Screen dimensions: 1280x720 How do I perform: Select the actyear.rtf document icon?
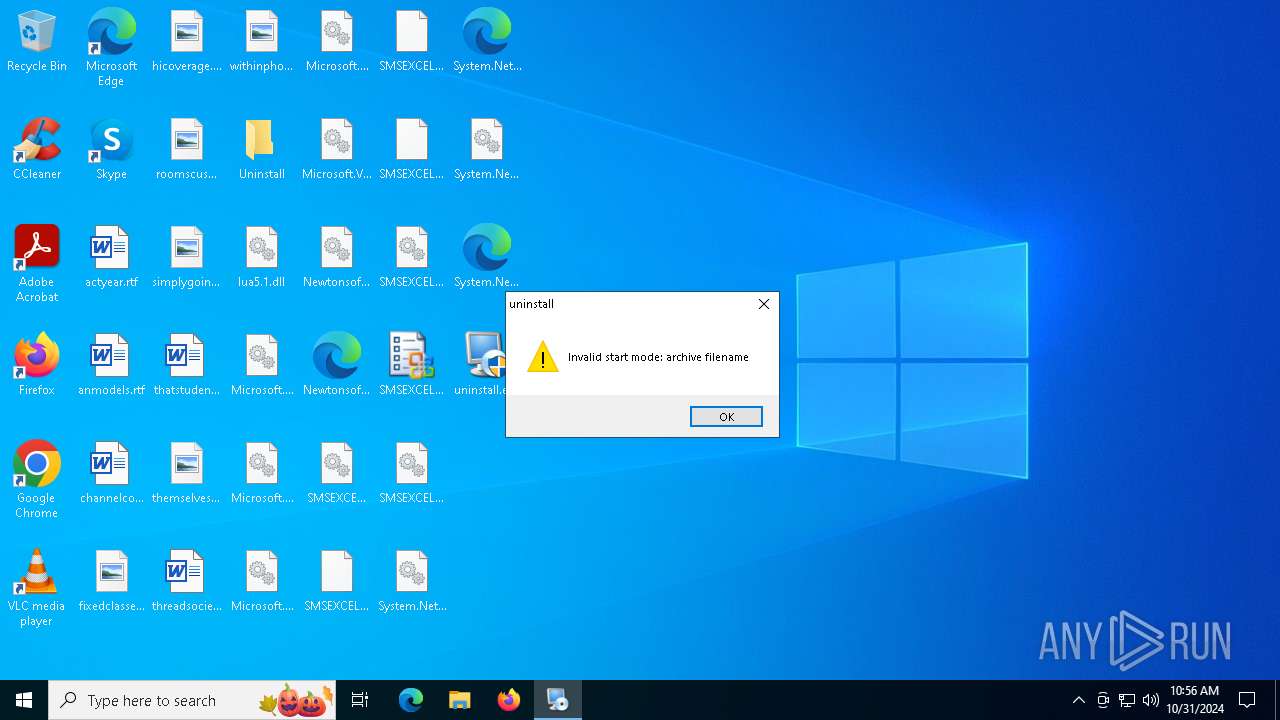[111, 258]
